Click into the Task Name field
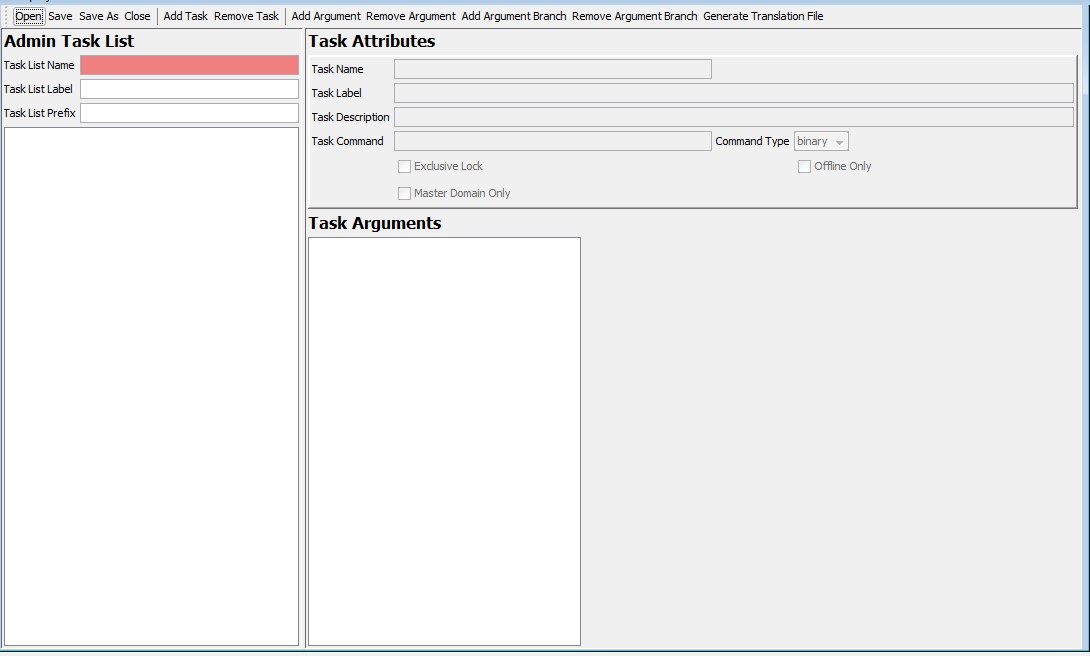The height and width of the screenshot is (656, 1090). (x=553, y=69)
